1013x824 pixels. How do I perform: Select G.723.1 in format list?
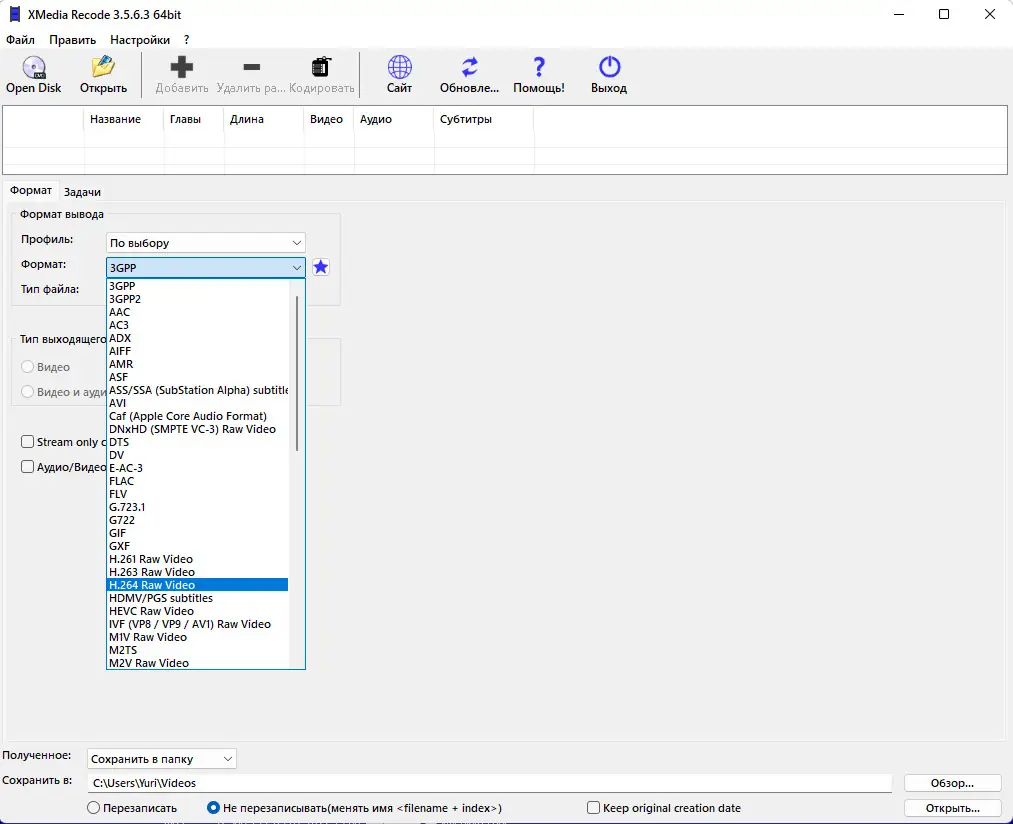(x=197, y=507)
